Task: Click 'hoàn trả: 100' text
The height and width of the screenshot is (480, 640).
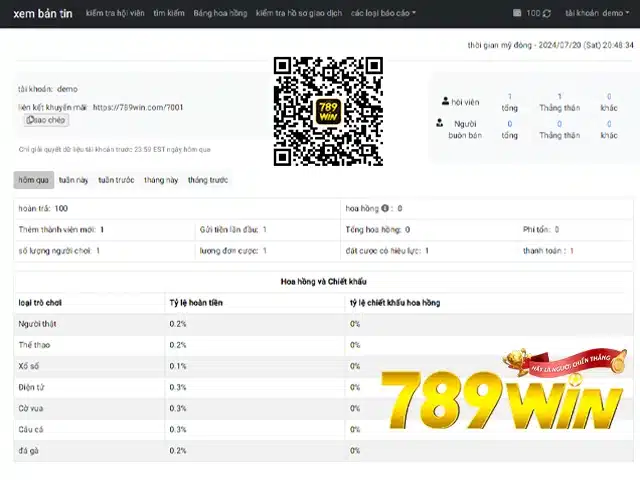Action: pos(43,209)
